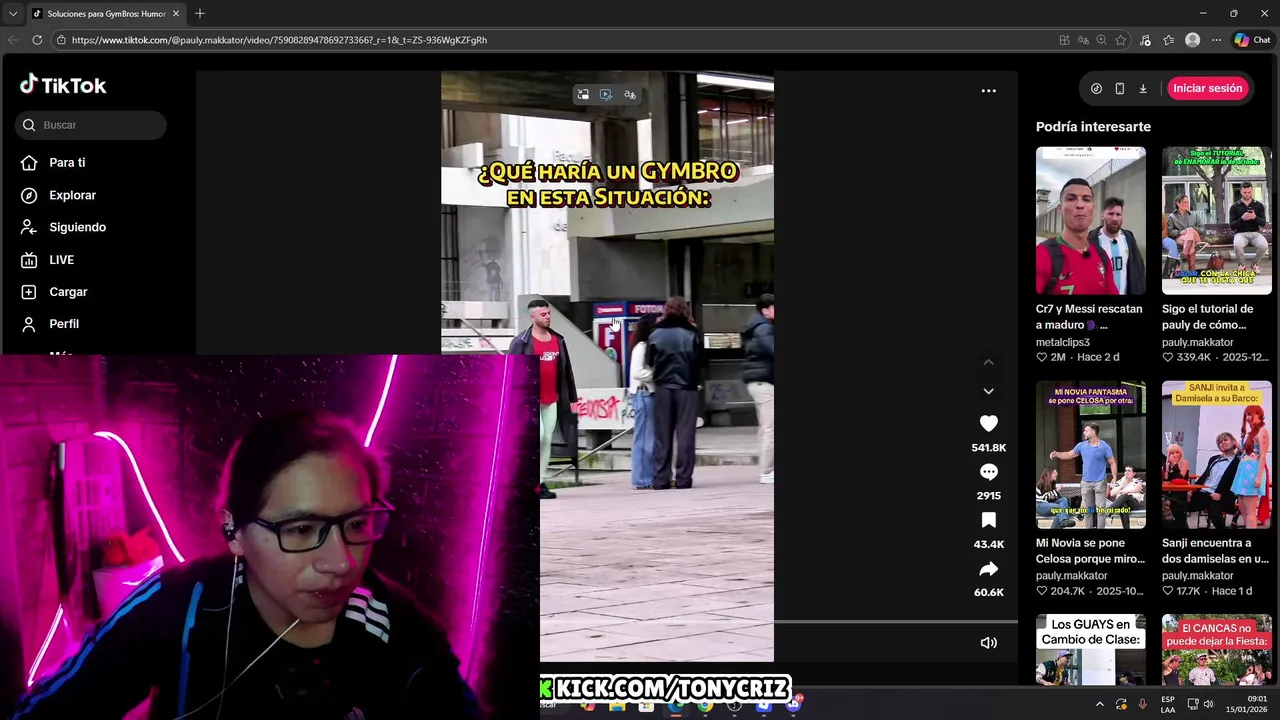This screenshot has height=720, width=1280.
Task: Click the Iniciar sesión button
Action: 1207,88
